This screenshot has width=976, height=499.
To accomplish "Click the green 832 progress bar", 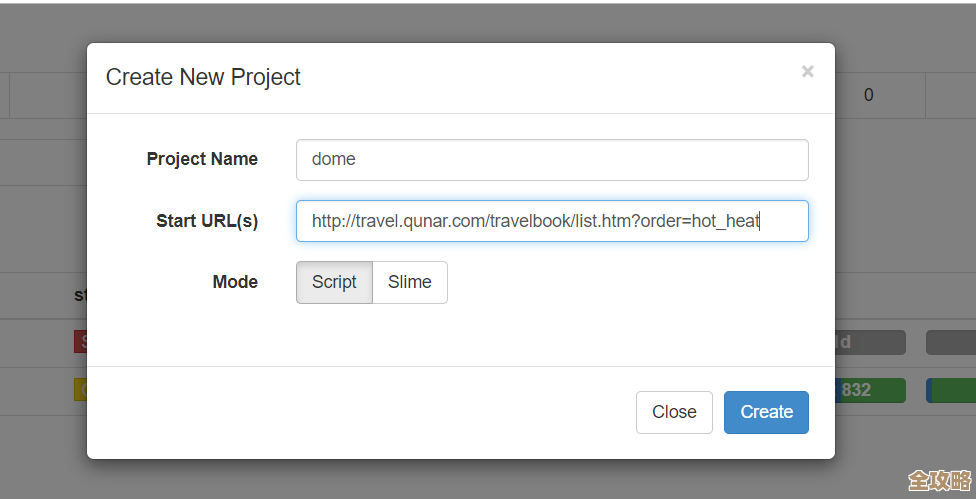I will (x=870, y=390).
